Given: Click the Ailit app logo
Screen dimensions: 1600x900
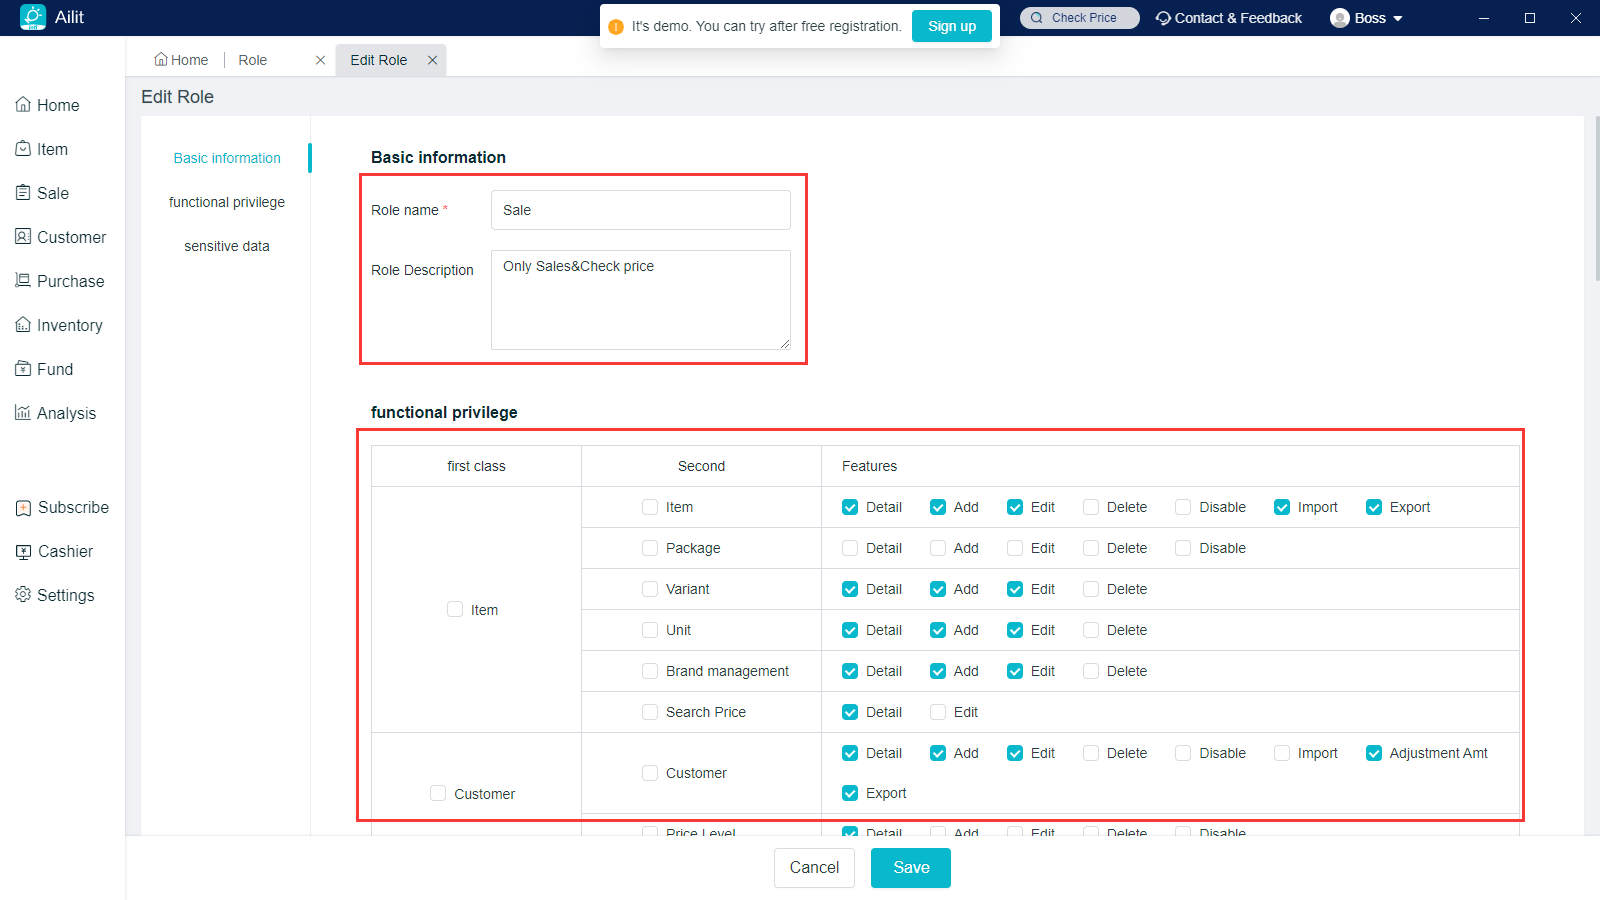Looking at the screenshot, I should pos(33,17).
